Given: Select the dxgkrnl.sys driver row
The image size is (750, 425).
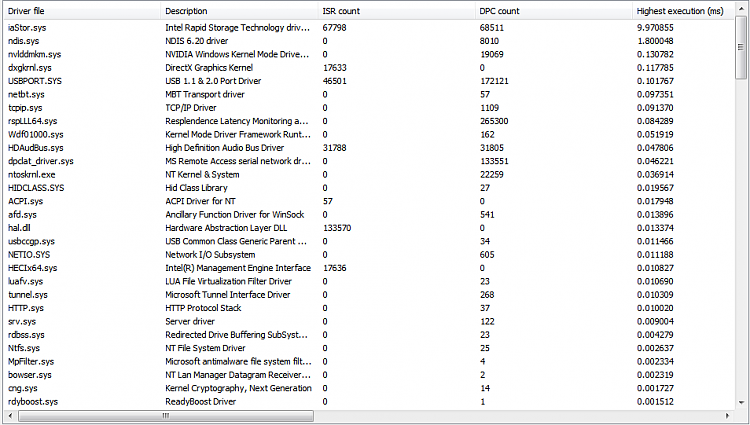Looking at the screenshot, I should pyautogui.click(x=369, y=68).
